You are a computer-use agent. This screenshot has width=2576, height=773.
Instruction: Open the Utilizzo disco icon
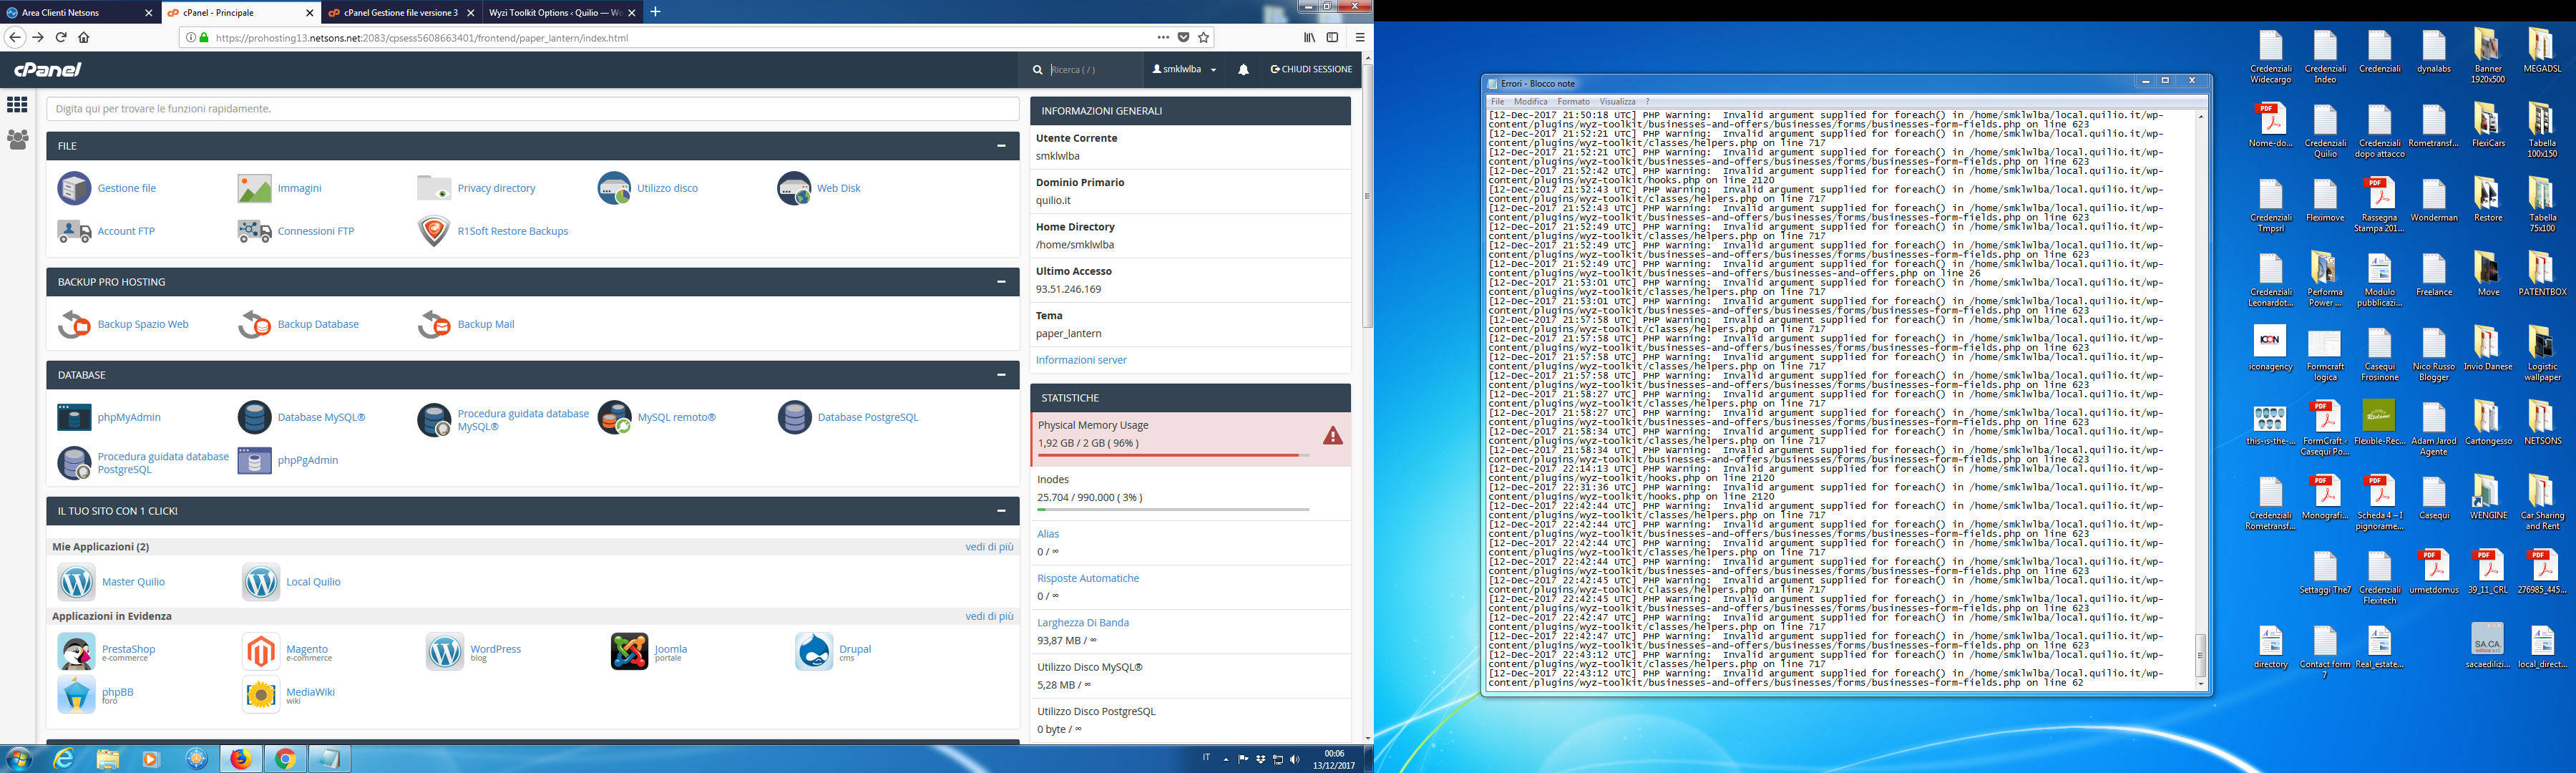click(x=614, y=188)
